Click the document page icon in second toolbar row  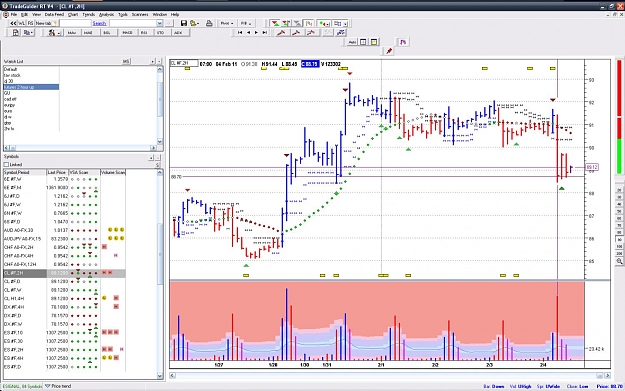[x=15, y=33]
